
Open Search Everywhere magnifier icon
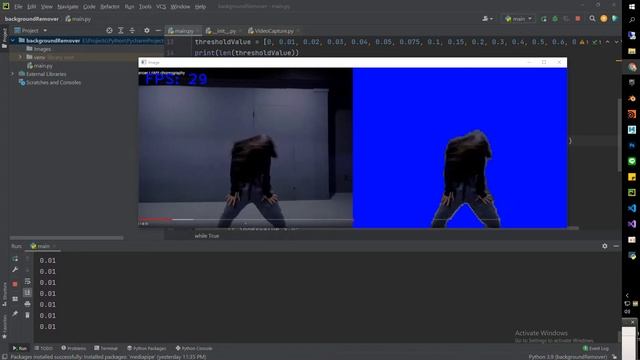coord(592,19)
